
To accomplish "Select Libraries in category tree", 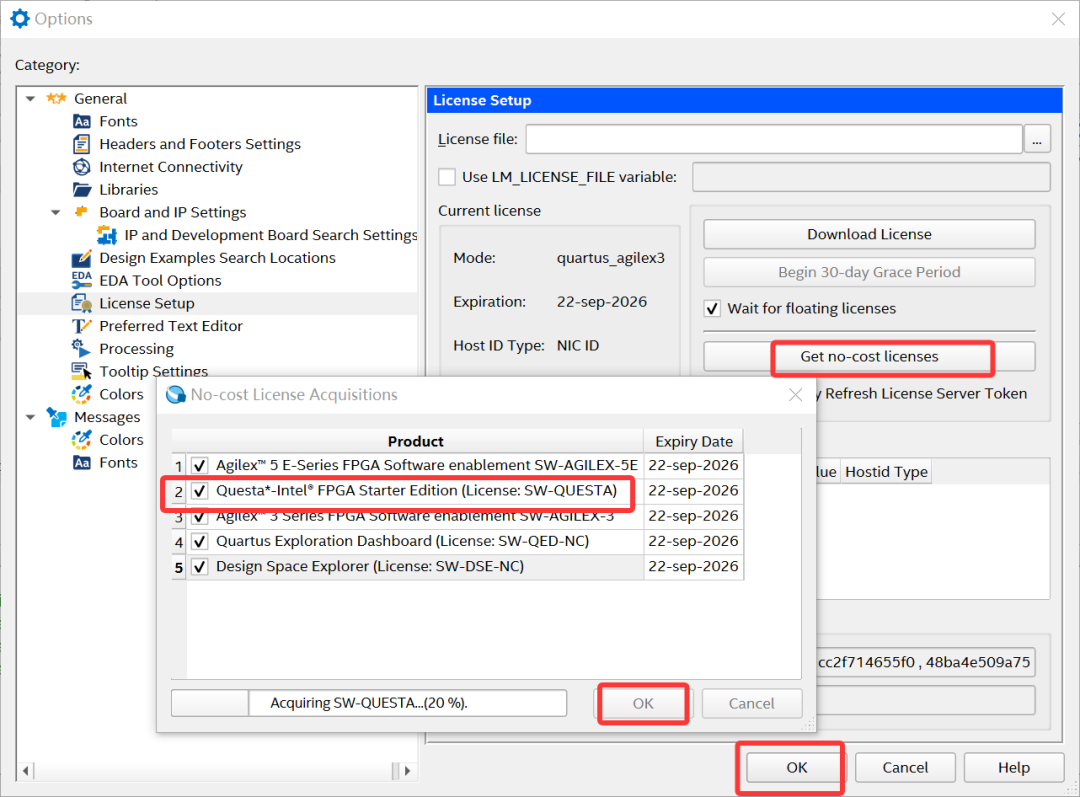I will [129, 189].
